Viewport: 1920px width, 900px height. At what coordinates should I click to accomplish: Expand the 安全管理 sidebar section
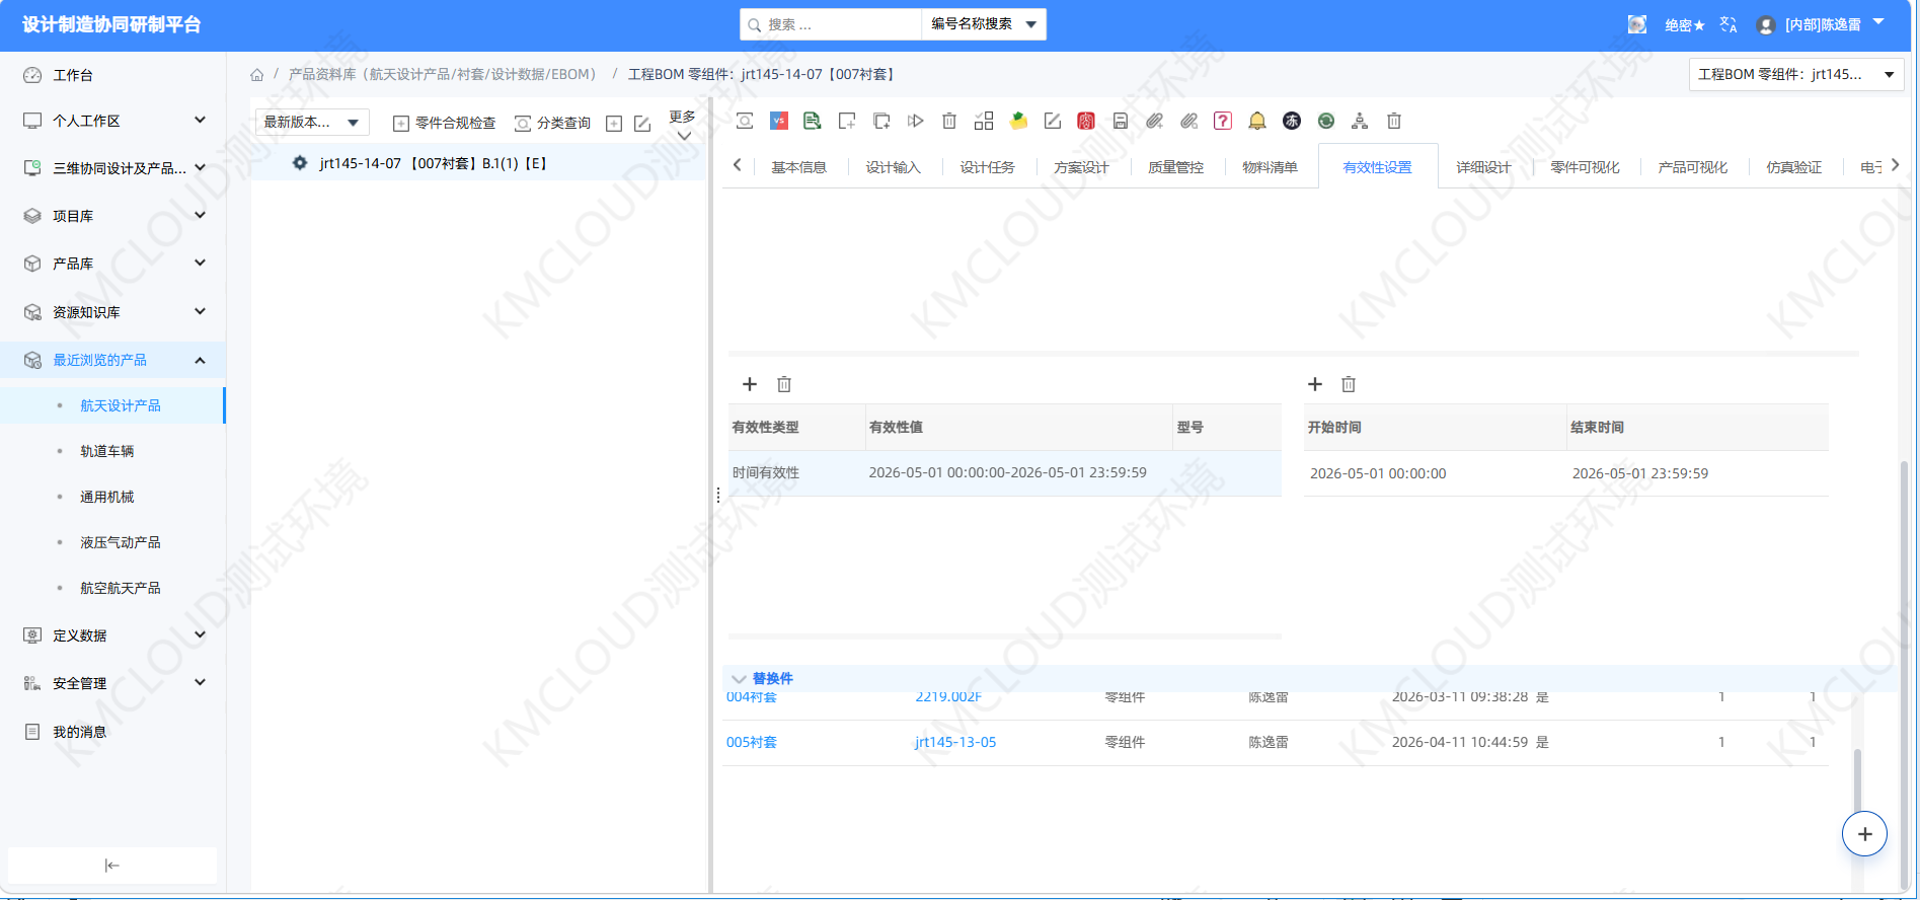(x=200, y=683)
